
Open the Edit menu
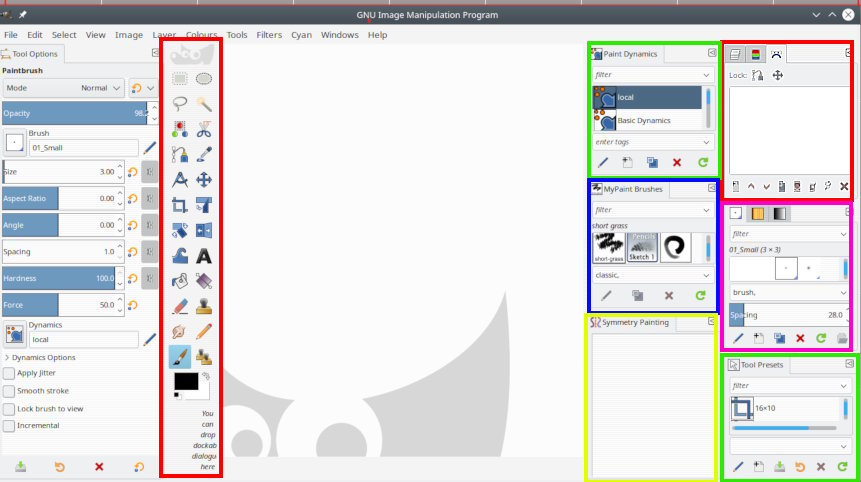(x=35, y=35)
